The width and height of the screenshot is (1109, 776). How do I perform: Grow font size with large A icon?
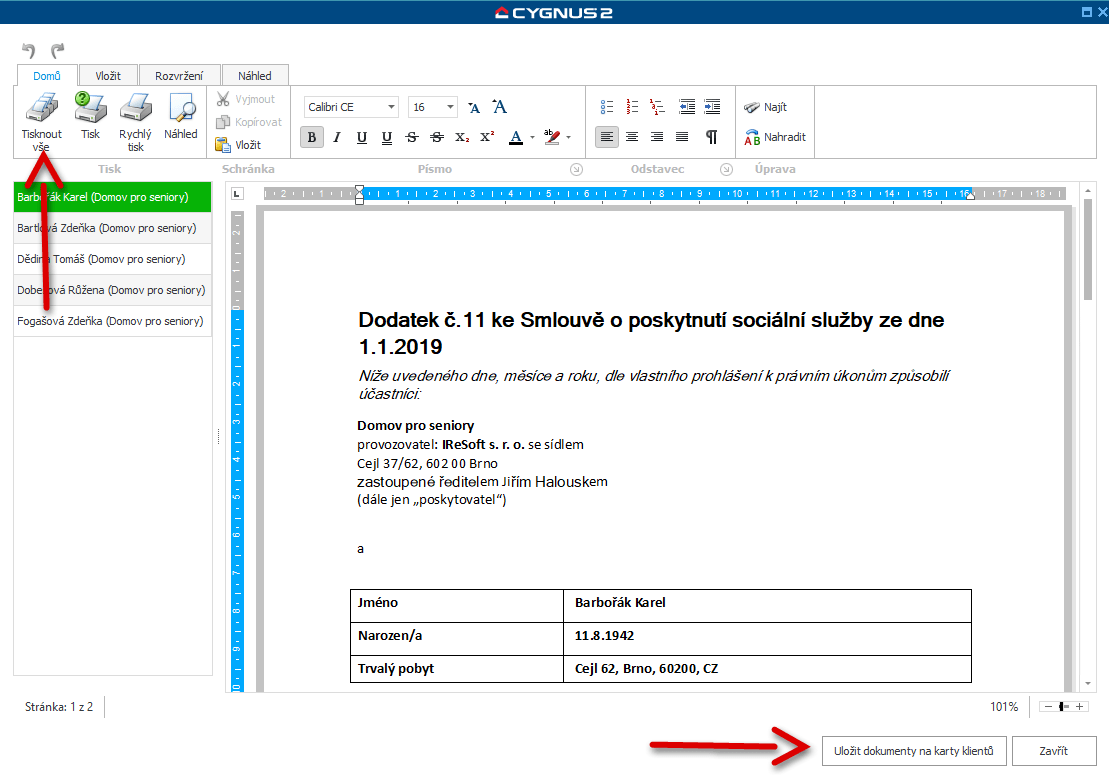[x=499, y=107]
